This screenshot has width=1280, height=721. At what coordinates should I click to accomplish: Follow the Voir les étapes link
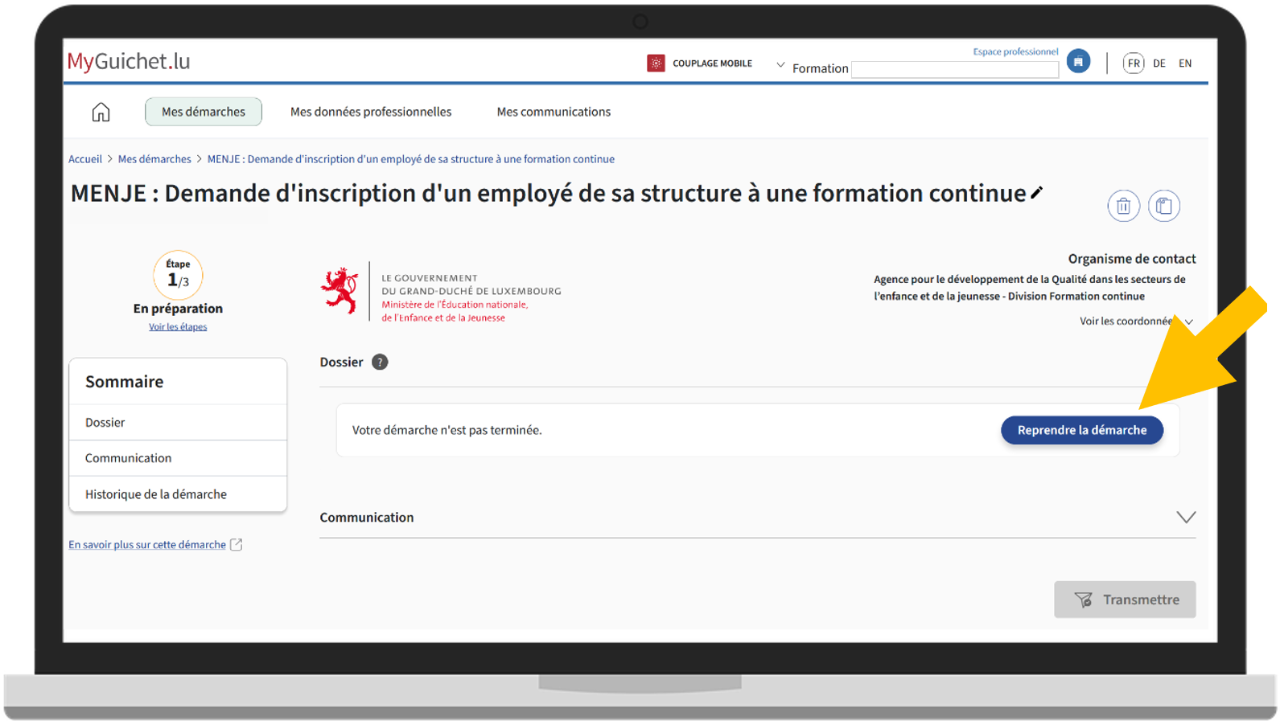click(178, 327)
